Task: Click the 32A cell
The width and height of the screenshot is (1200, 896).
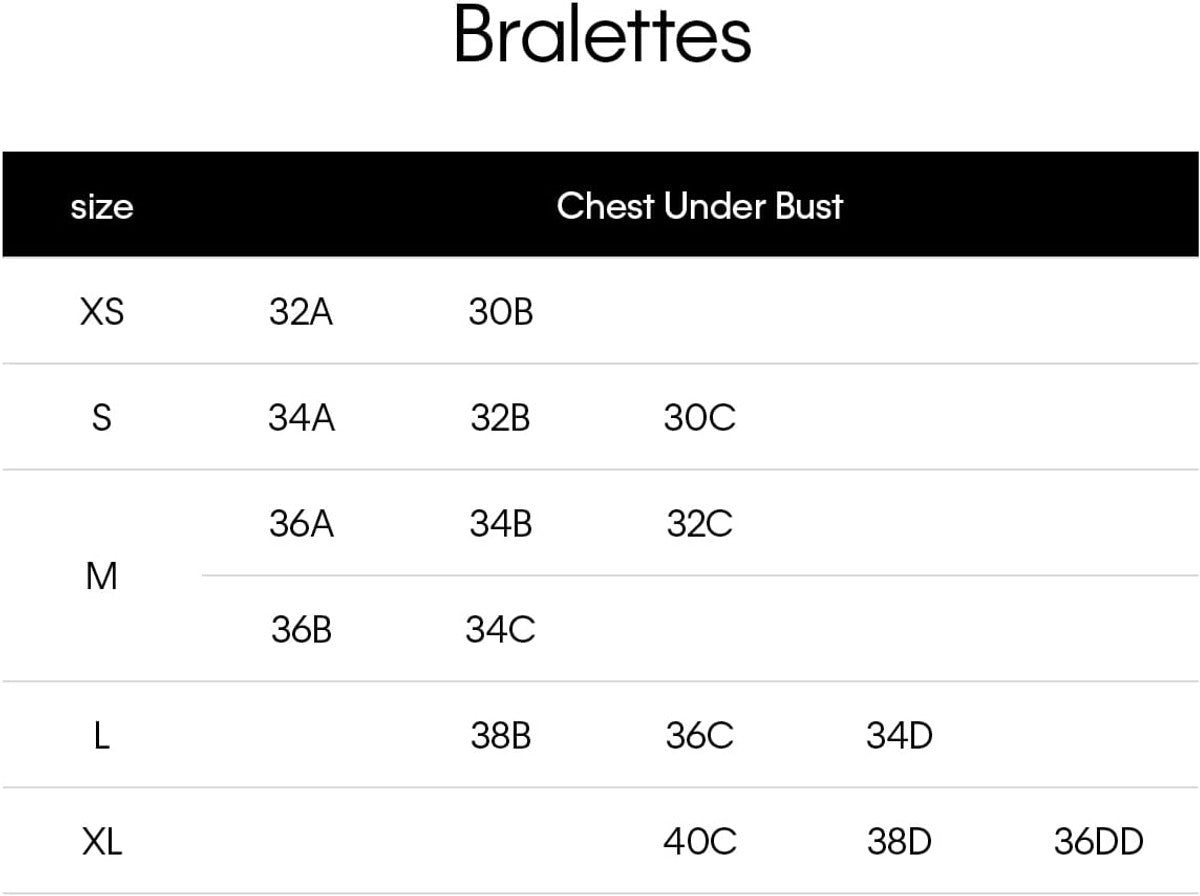Action: (x=301, y=312)
